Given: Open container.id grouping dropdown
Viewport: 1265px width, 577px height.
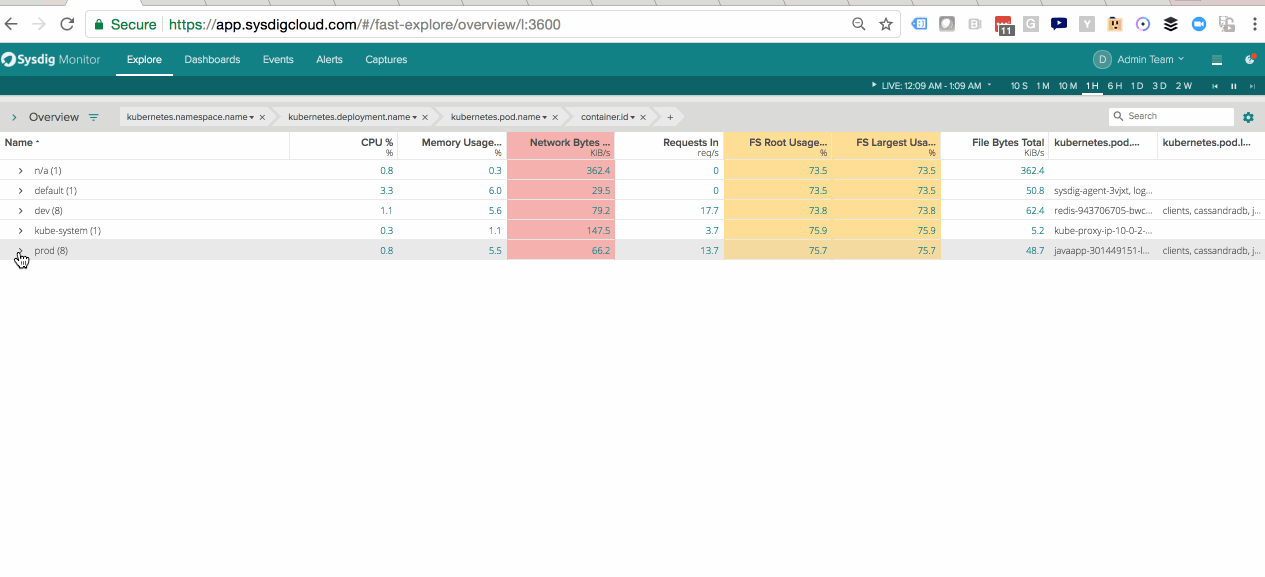Looking at the screenshot, I should tap(608, 117).
